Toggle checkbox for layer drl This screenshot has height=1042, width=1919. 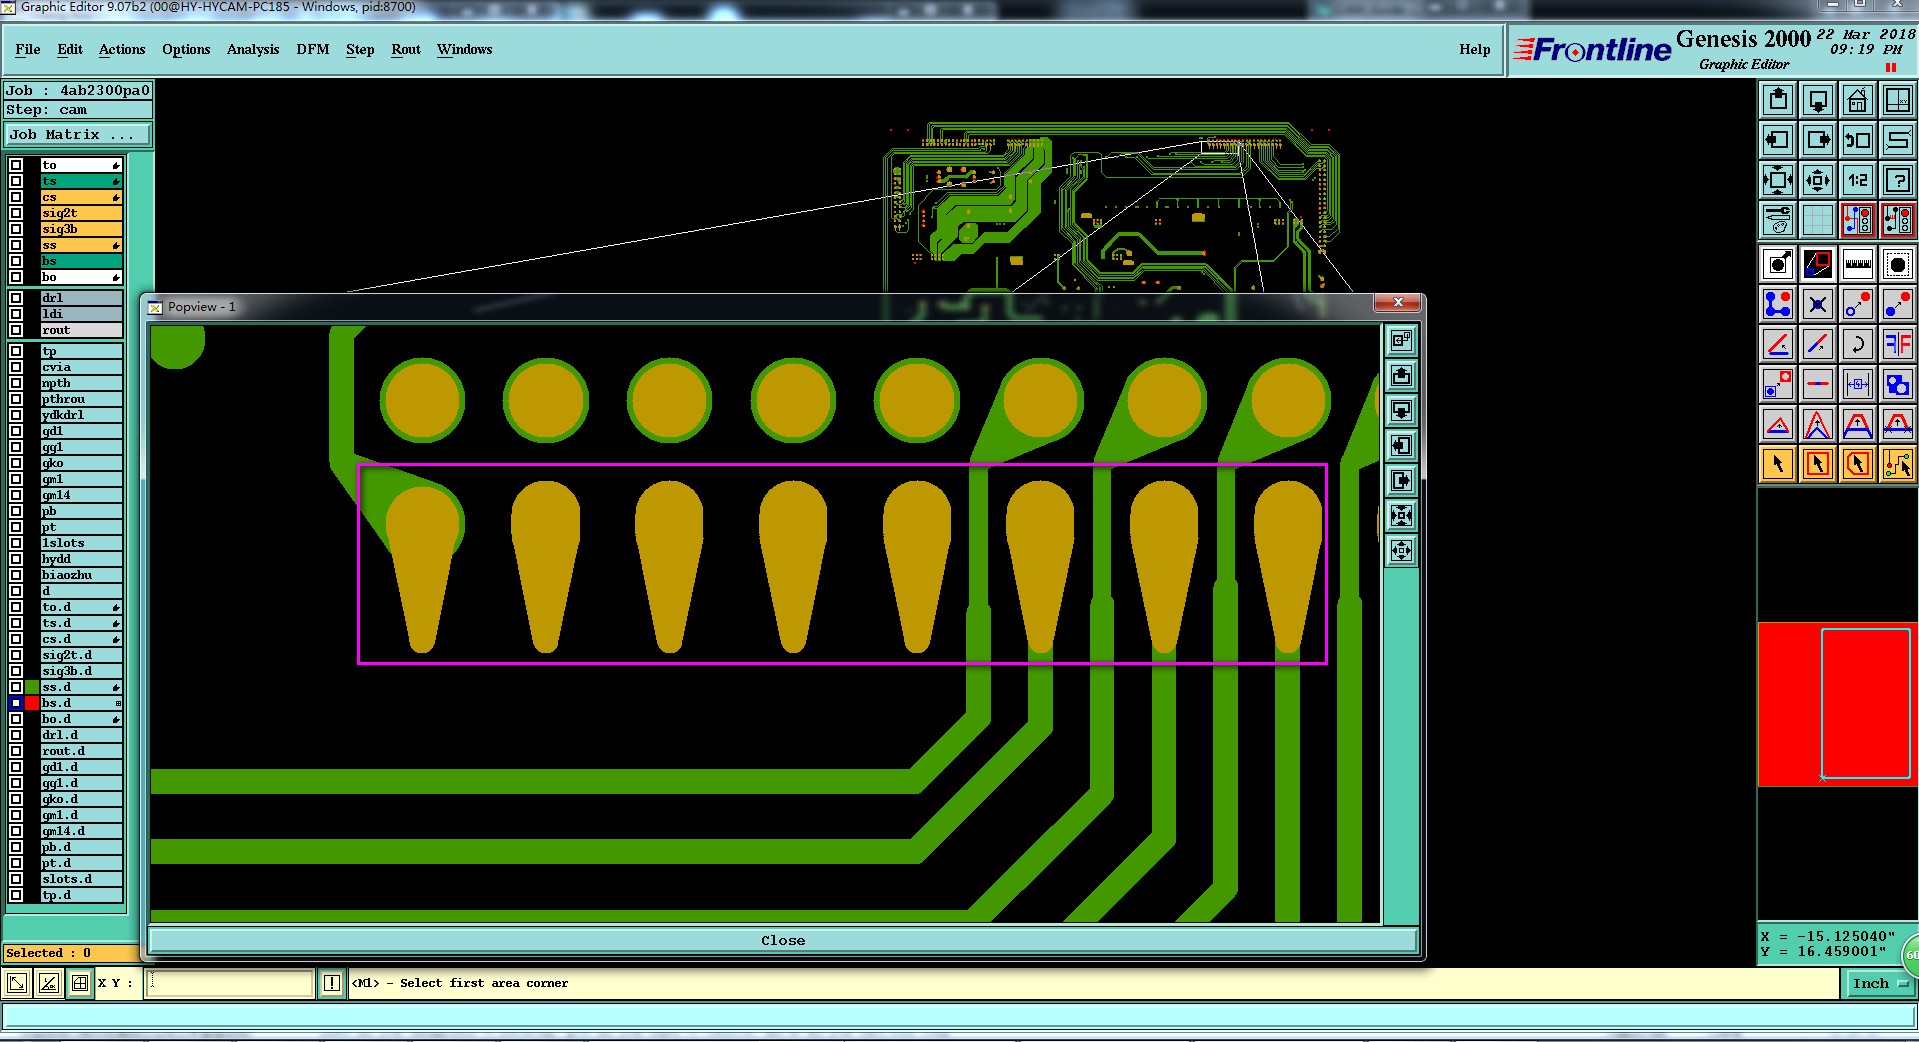[x=16, y=298]
